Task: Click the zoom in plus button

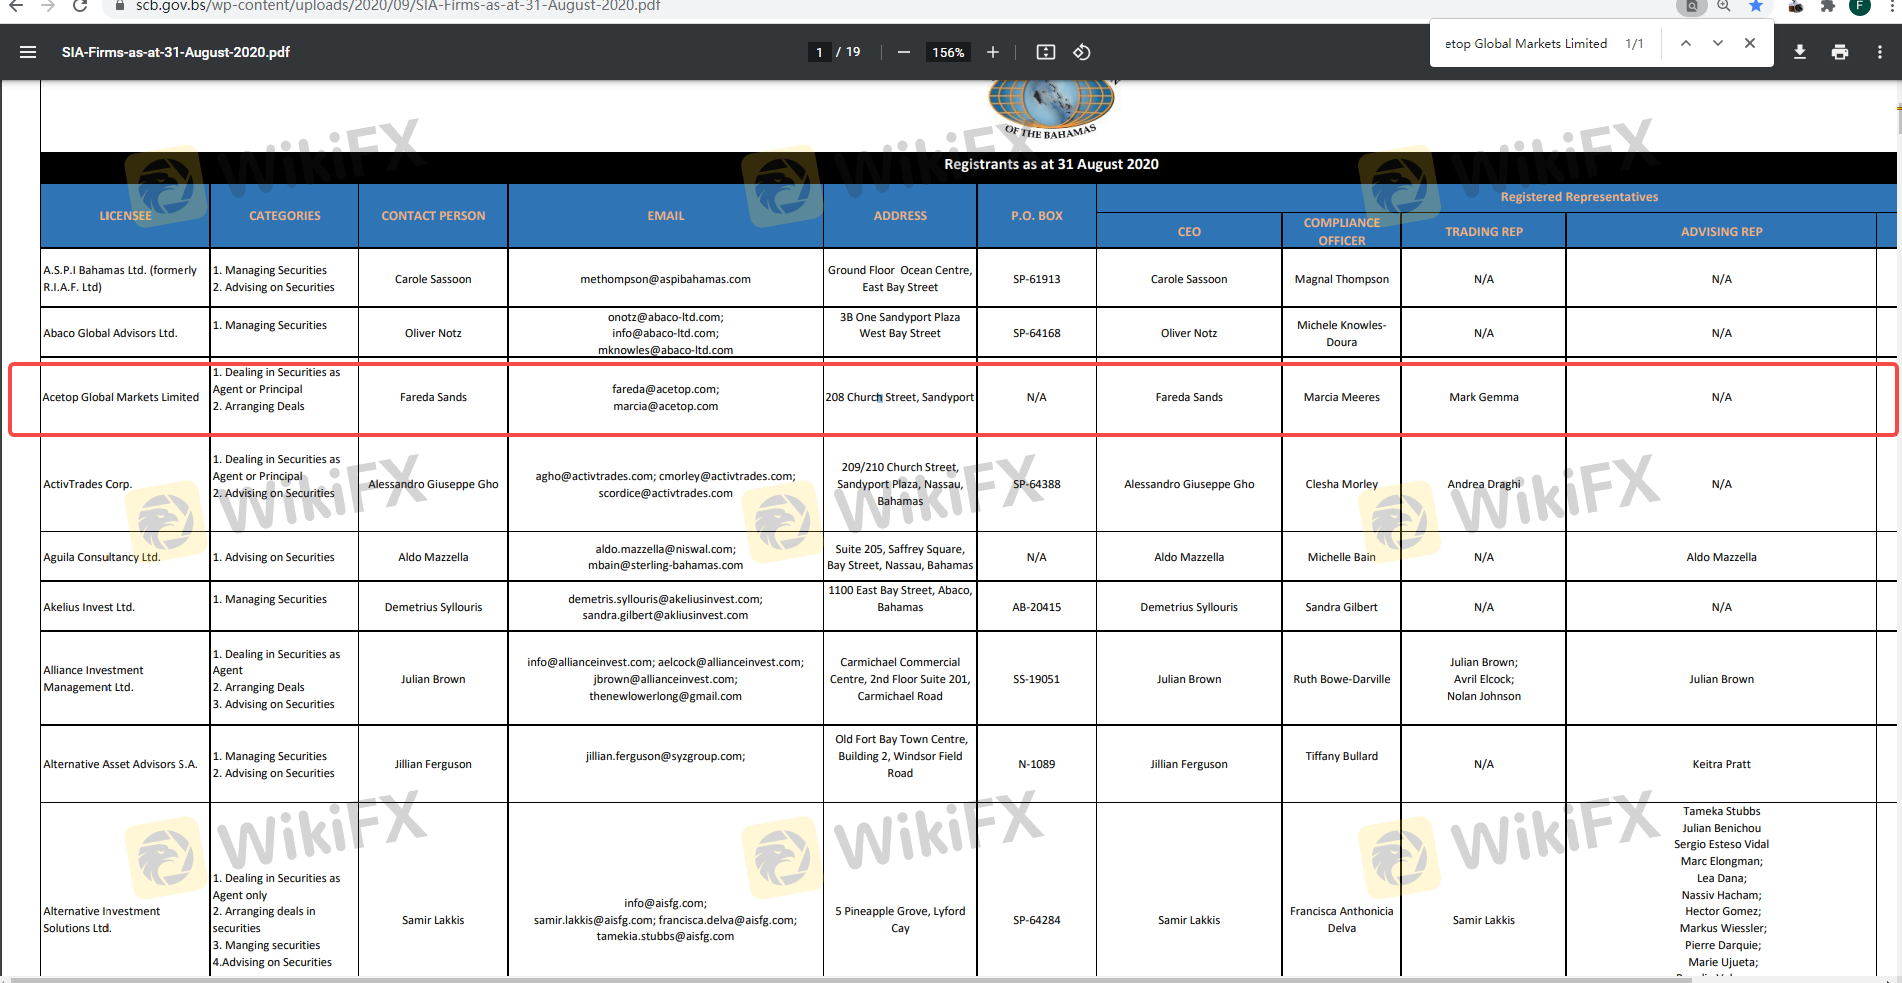Action: point(992,52)
